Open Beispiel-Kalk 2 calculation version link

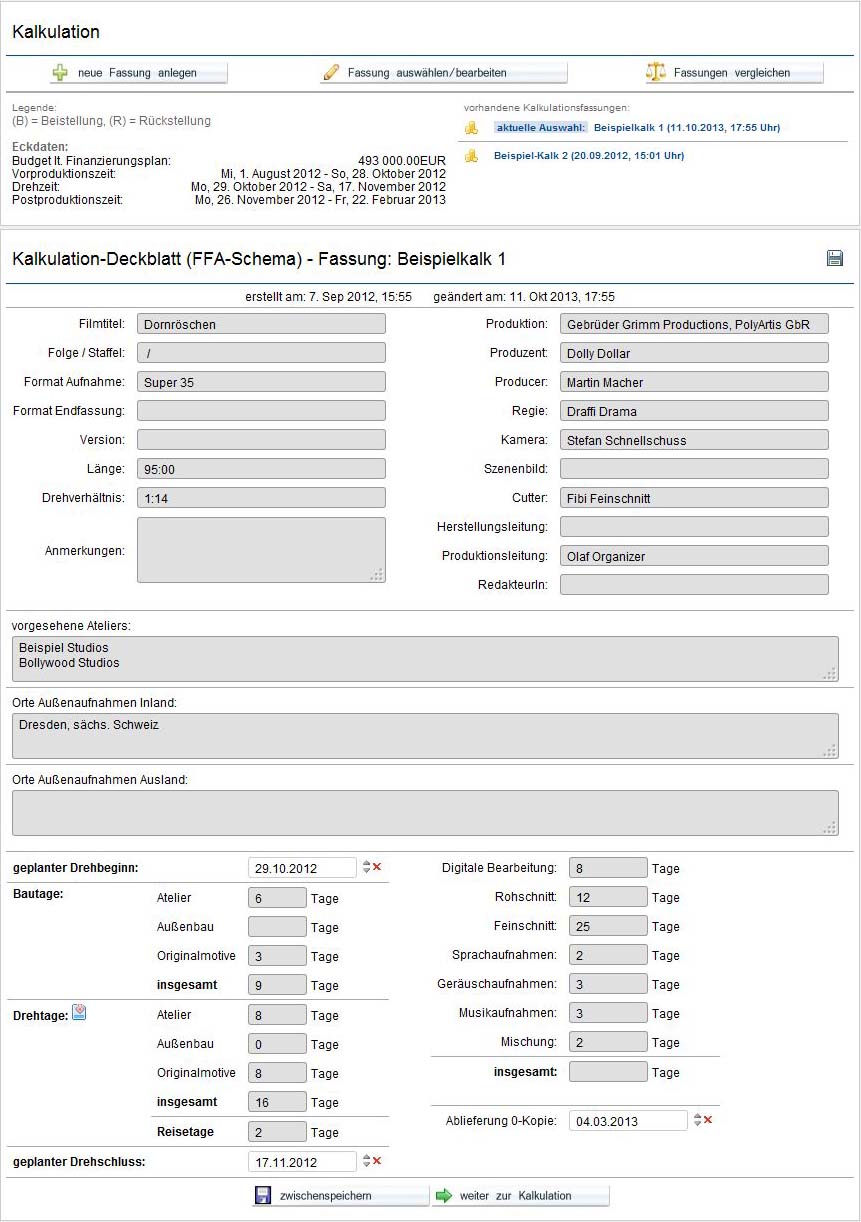tap(589, 156)
